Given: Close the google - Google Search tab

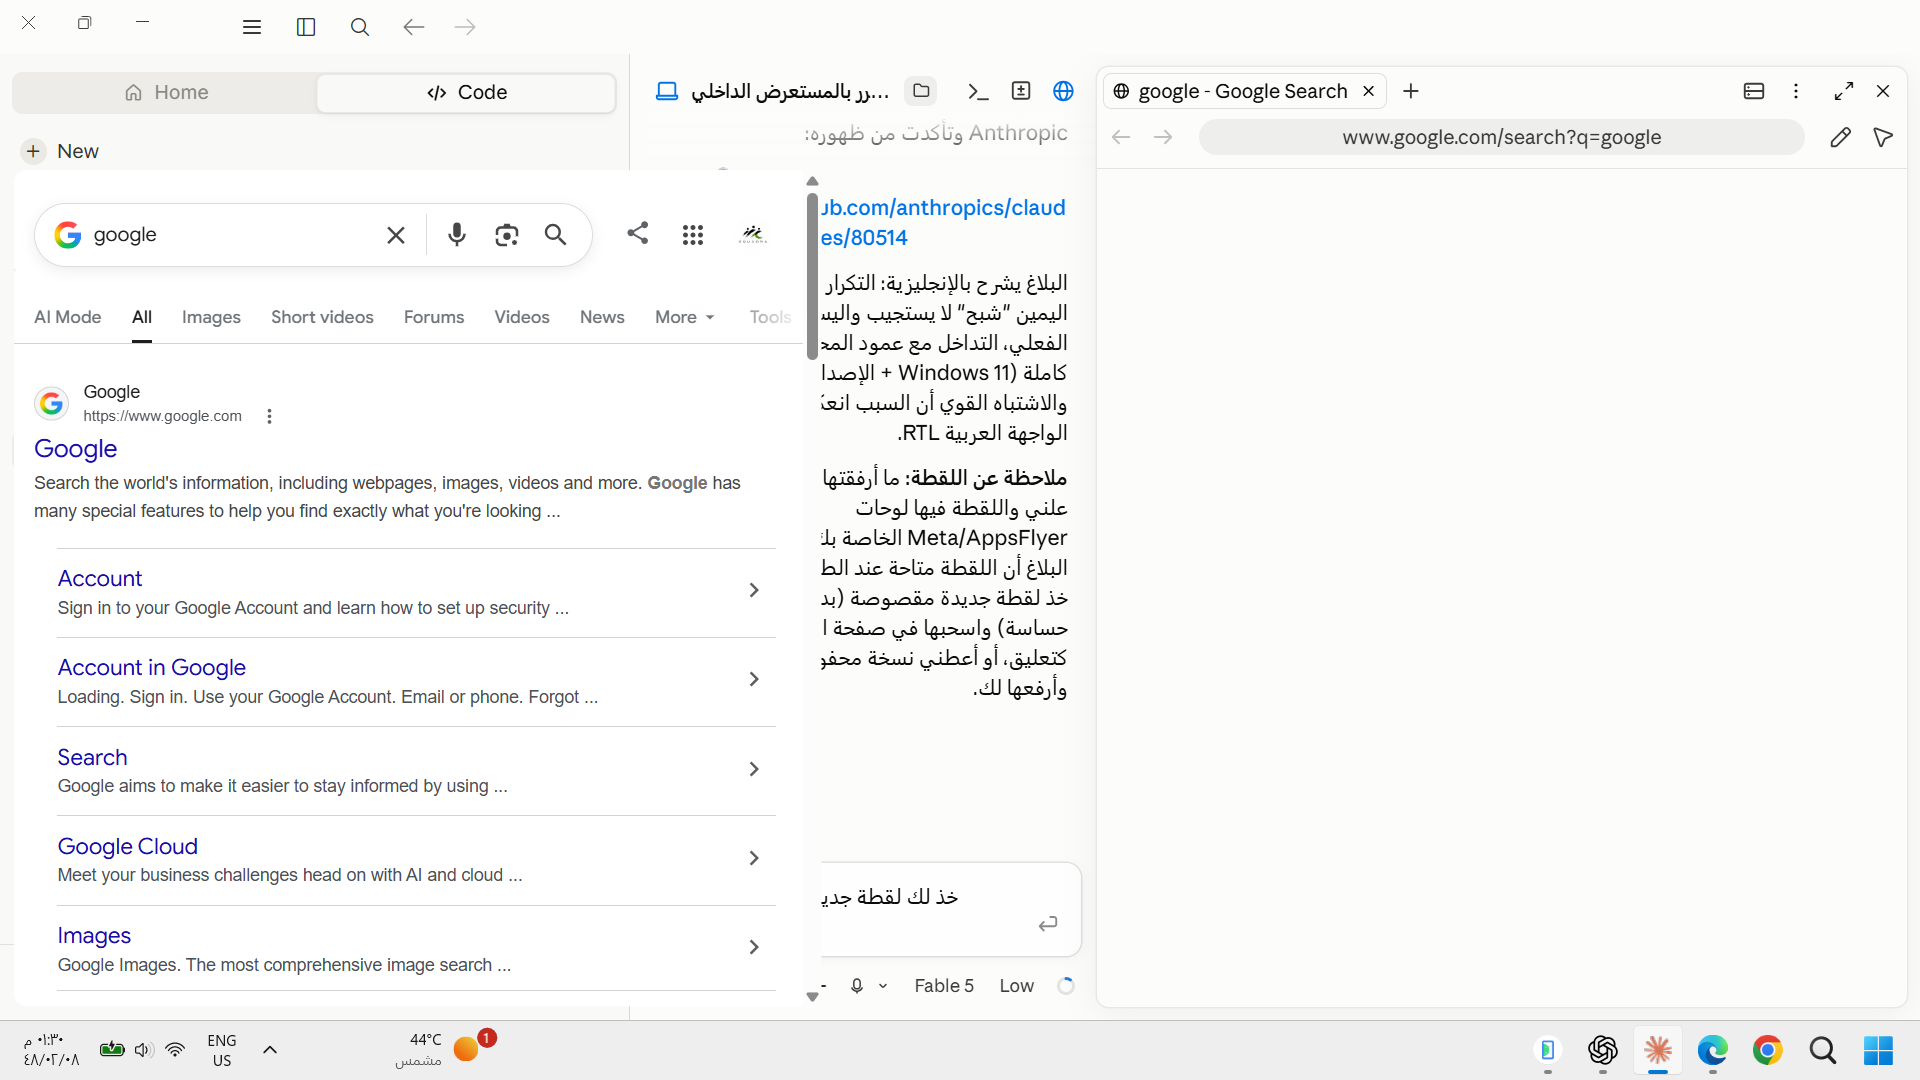Looking at the screenshot, I should point(1369,91).
